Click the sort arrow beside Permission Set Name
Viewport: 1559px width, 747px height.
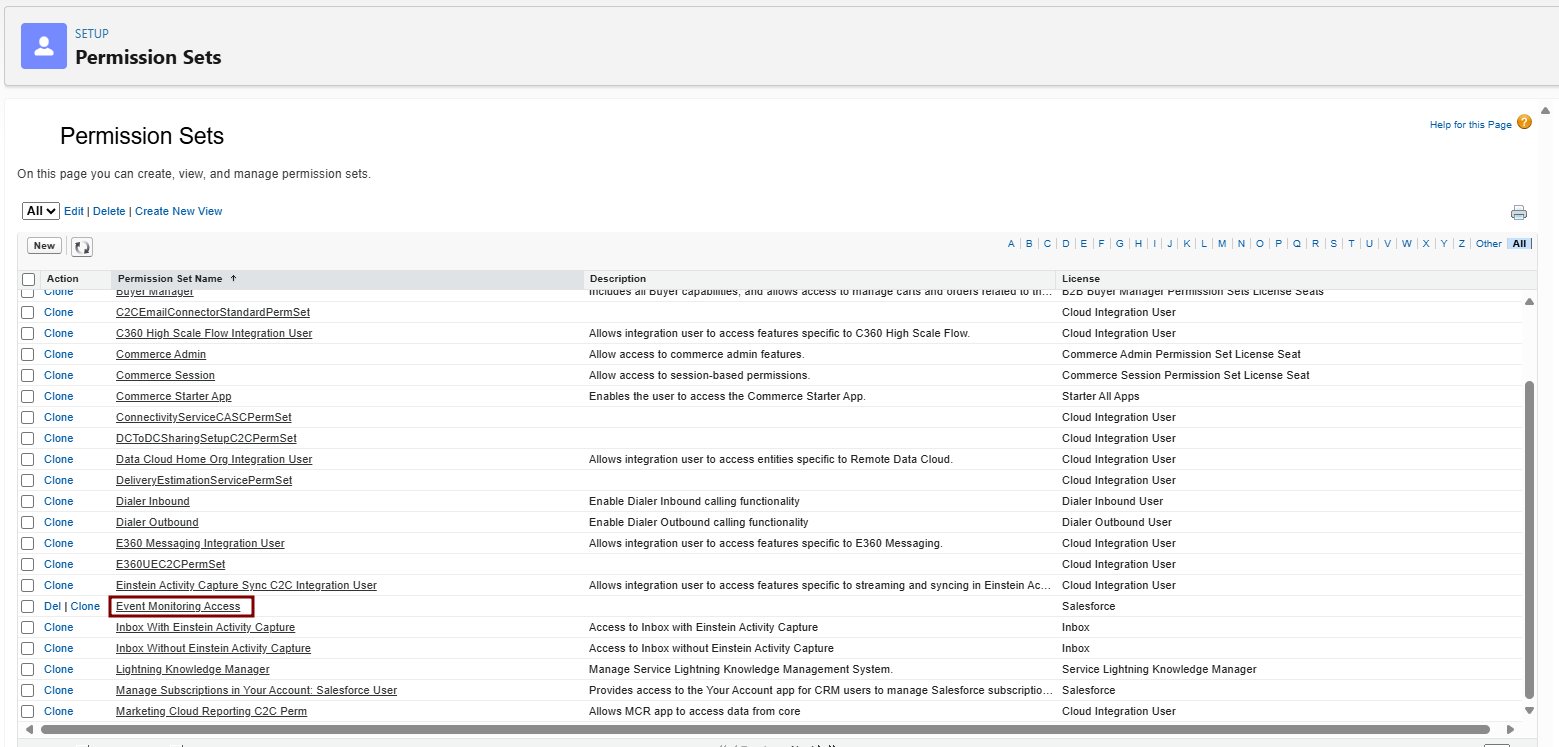pos(234,278)
